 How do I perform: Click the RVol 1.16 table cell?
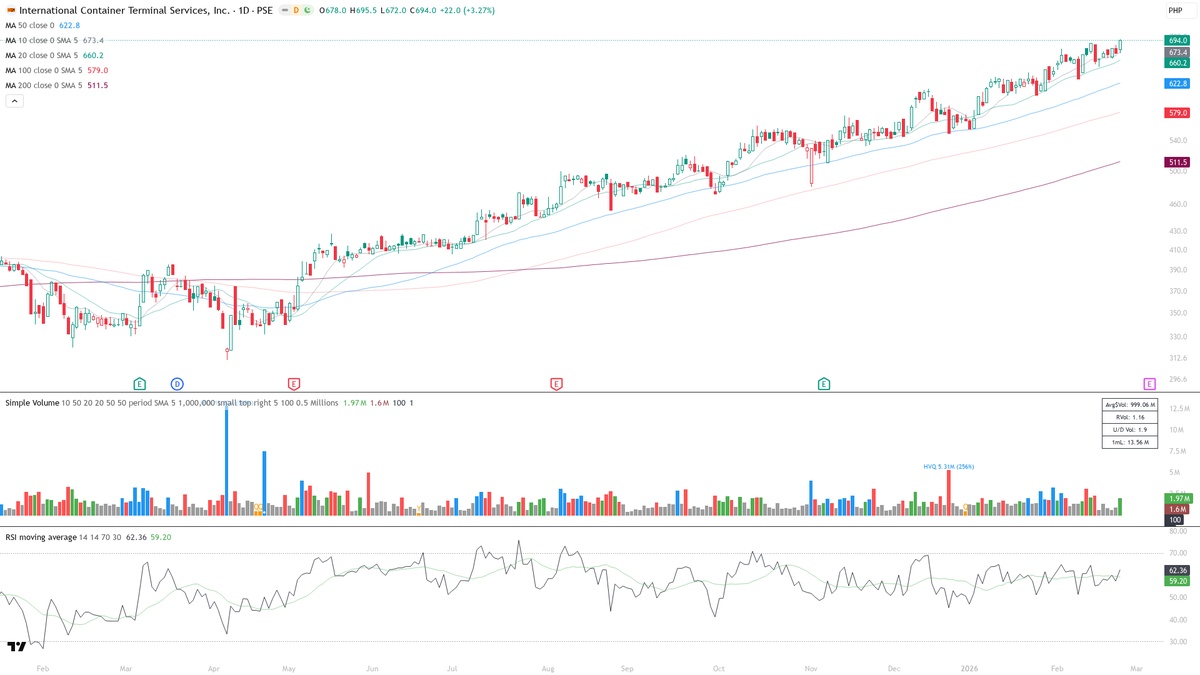[x=1130, y=417]
